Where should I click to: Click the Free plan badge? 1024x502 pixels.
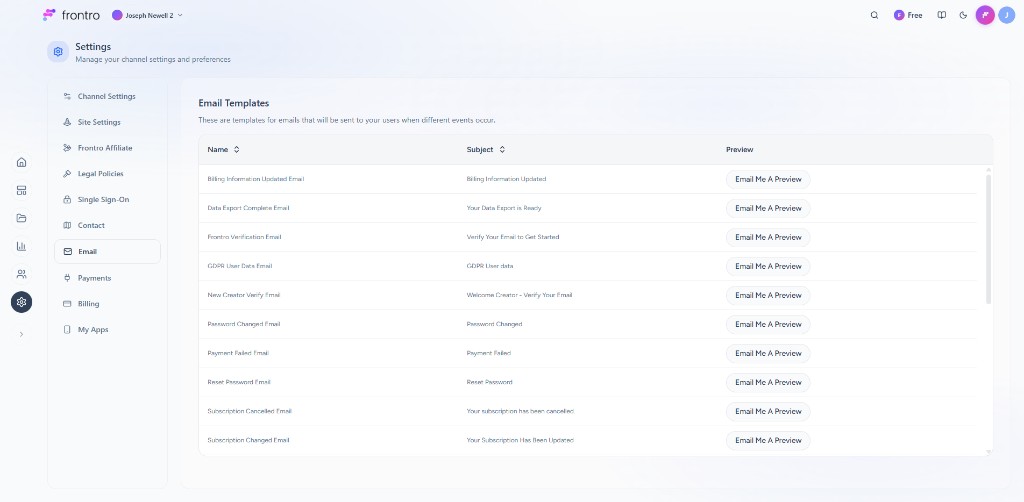point(908,15)
